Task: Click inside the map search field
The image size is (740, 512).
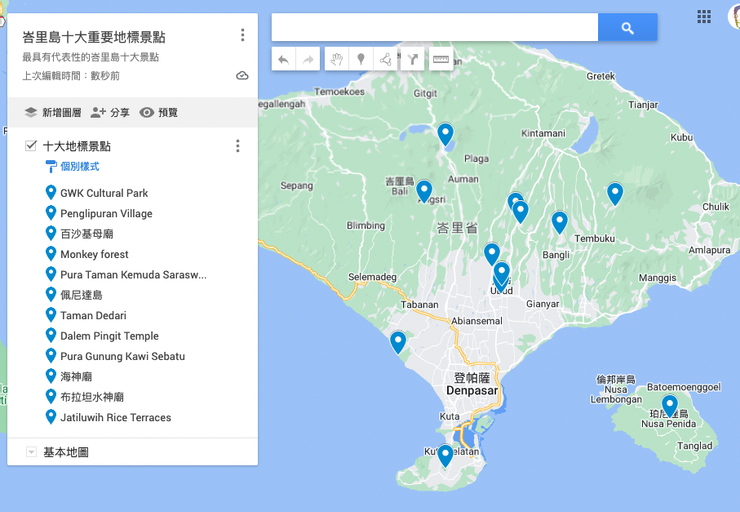Action: click(x=435, y=28)
